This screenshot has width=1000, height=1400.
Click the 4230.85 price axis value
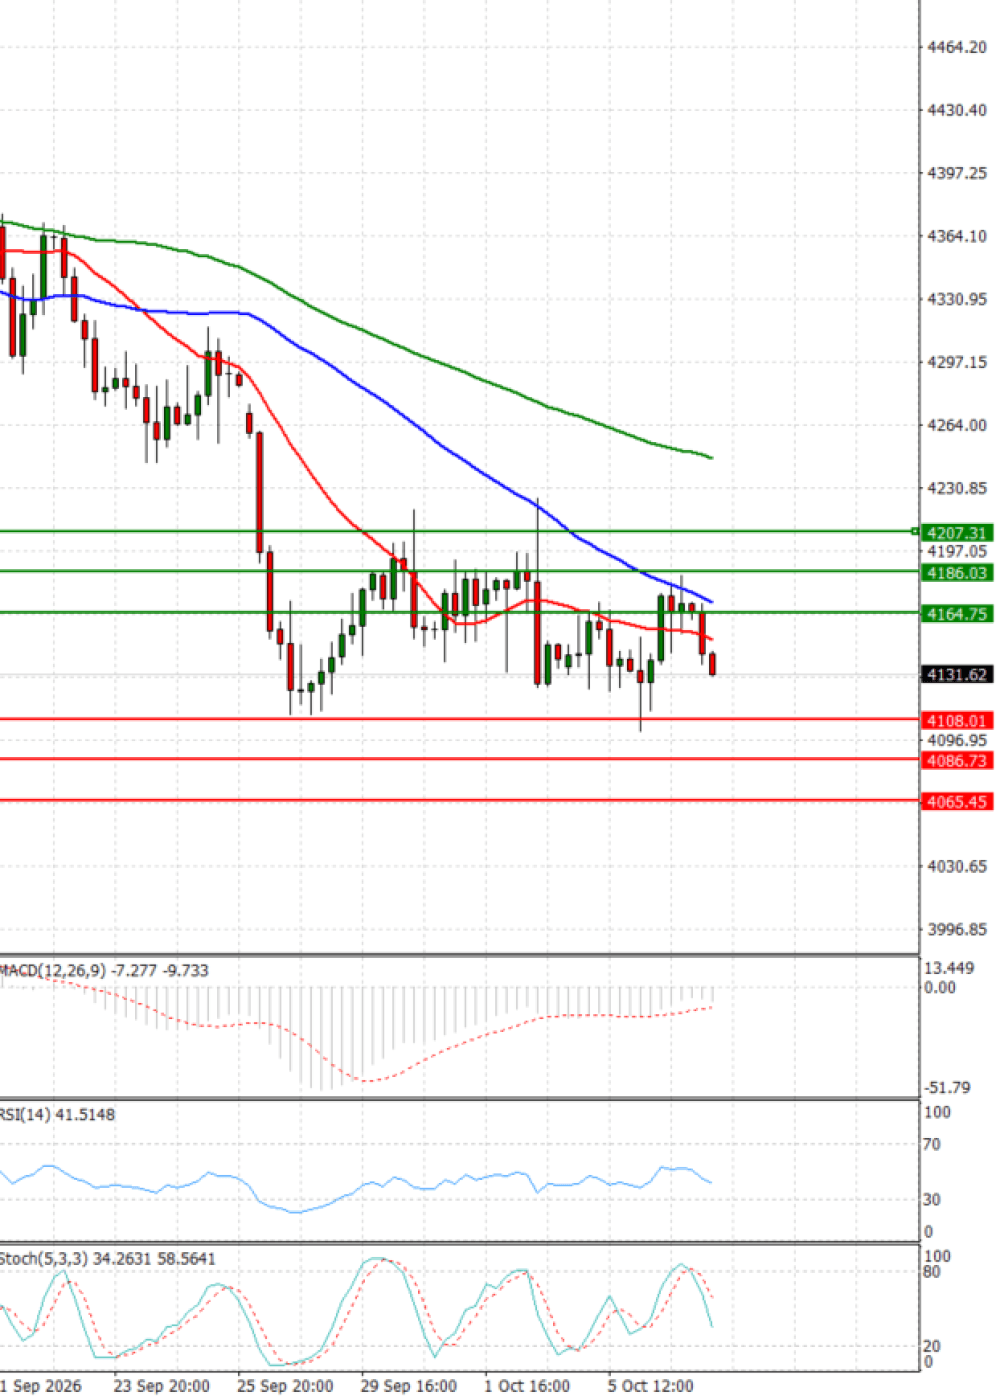coord(957,488)
